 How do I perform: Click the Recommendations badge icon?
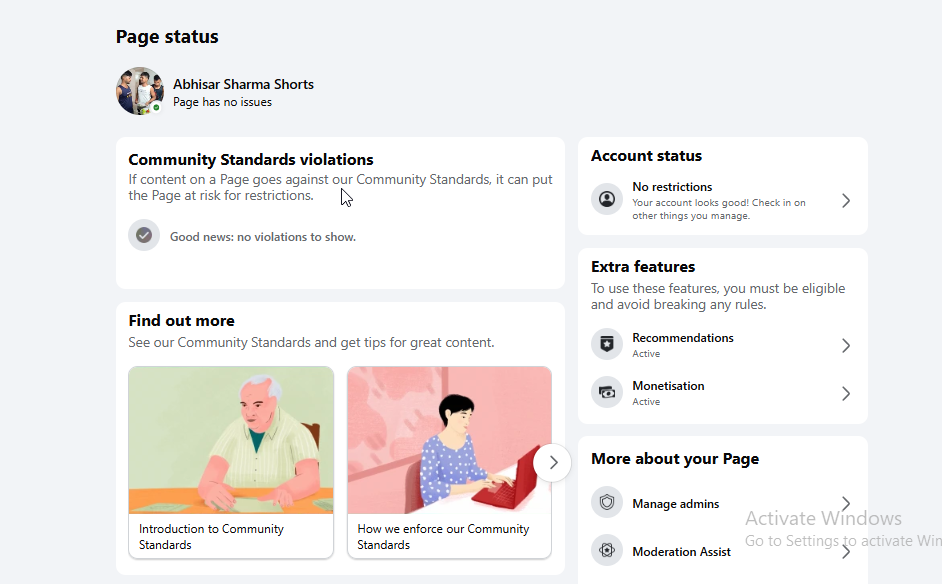click(607, 344)
